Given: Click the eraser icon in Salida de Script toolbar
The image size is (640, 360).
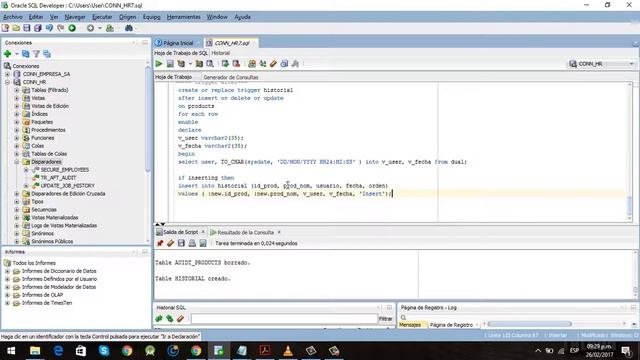Looking at the screenshot, I should (x=170, y=243).
